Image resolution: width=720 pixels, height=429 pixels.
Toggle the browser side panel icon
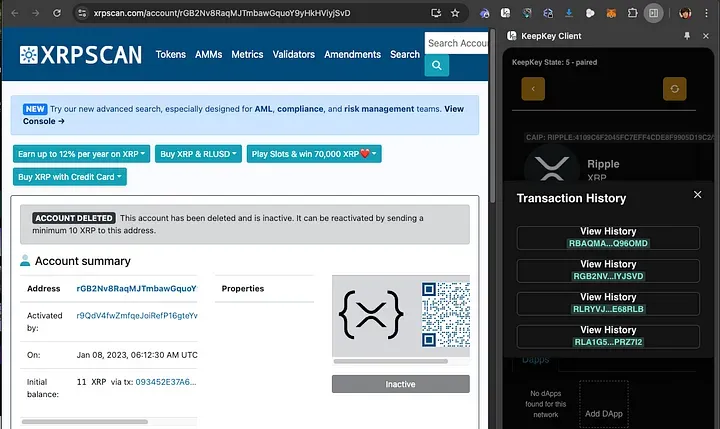coord(653,13)
